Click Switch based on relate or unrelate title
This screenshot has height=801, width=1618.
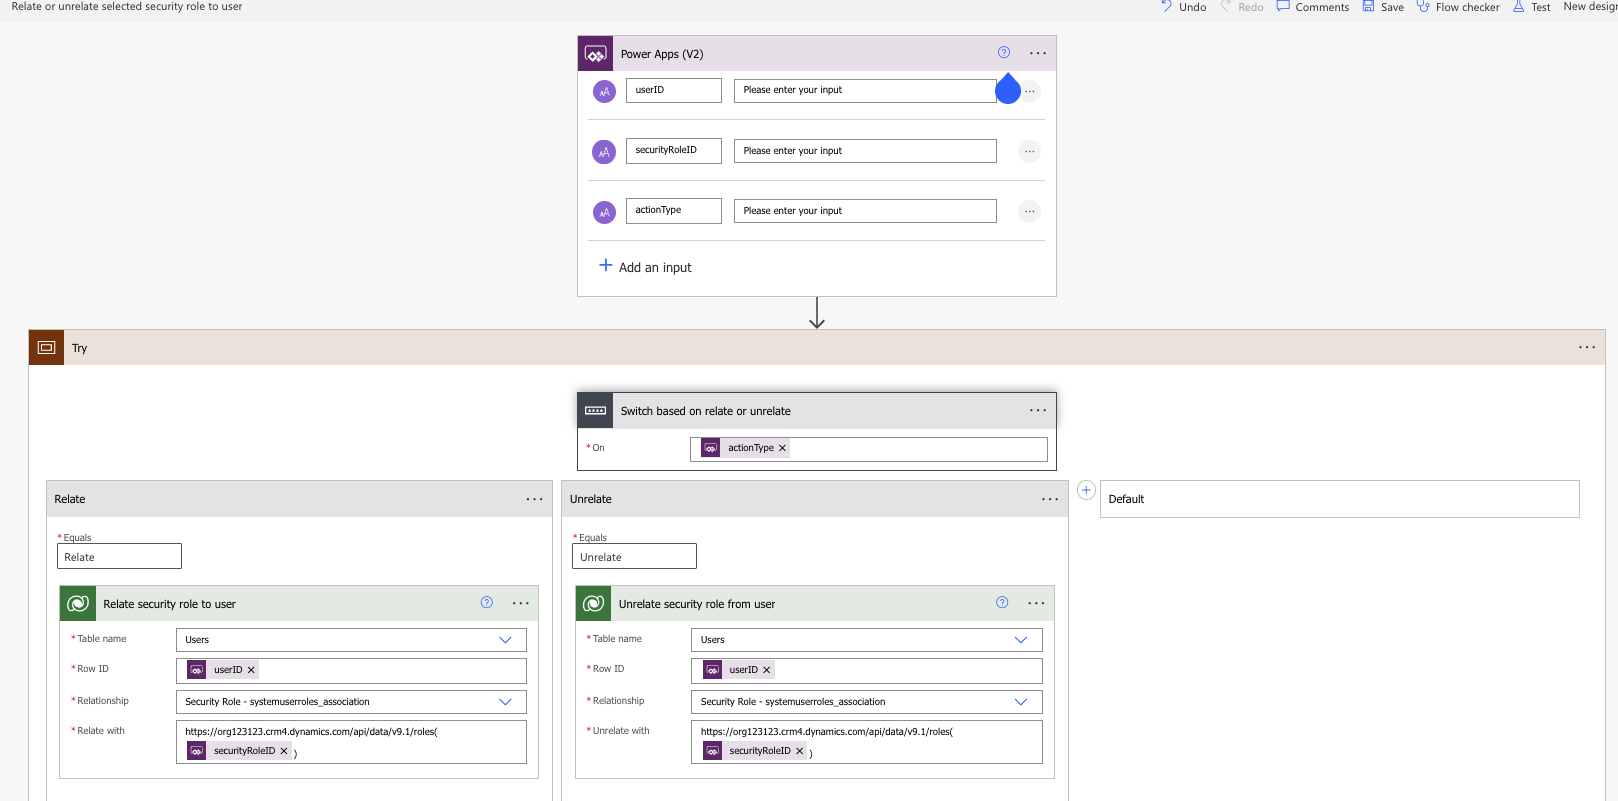click(x=705, y=411)
